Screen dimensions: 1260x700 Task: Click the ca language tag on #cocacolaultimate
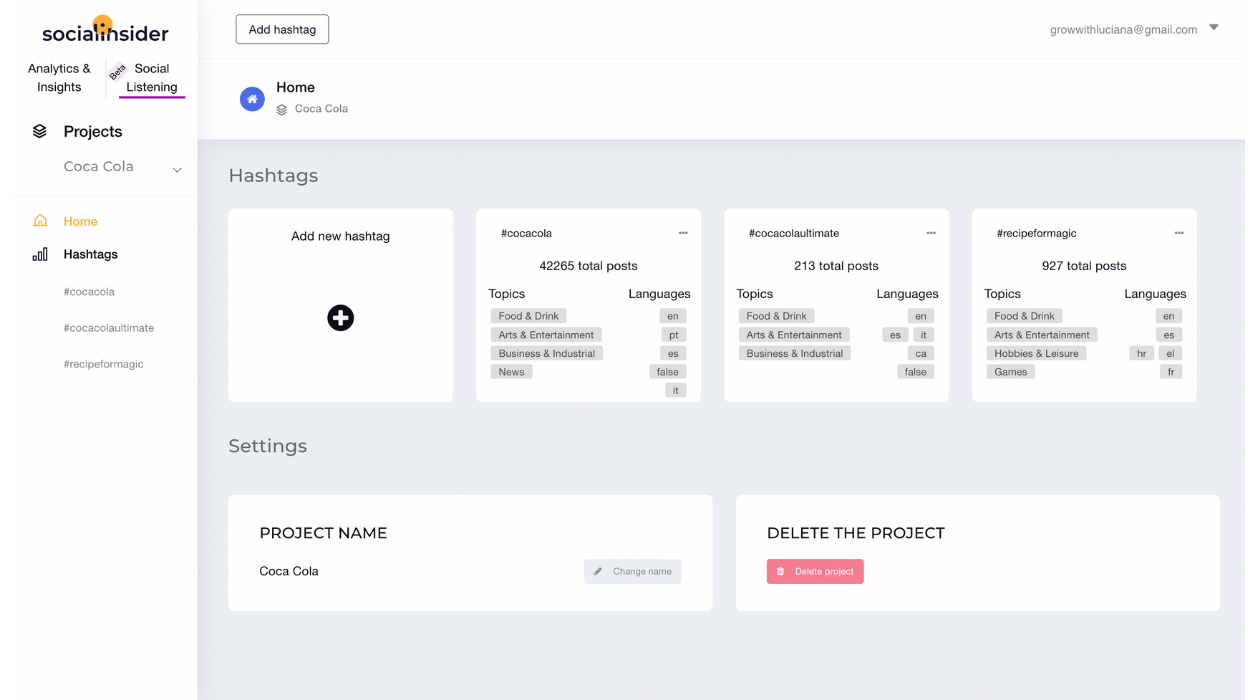click(921, 353)
